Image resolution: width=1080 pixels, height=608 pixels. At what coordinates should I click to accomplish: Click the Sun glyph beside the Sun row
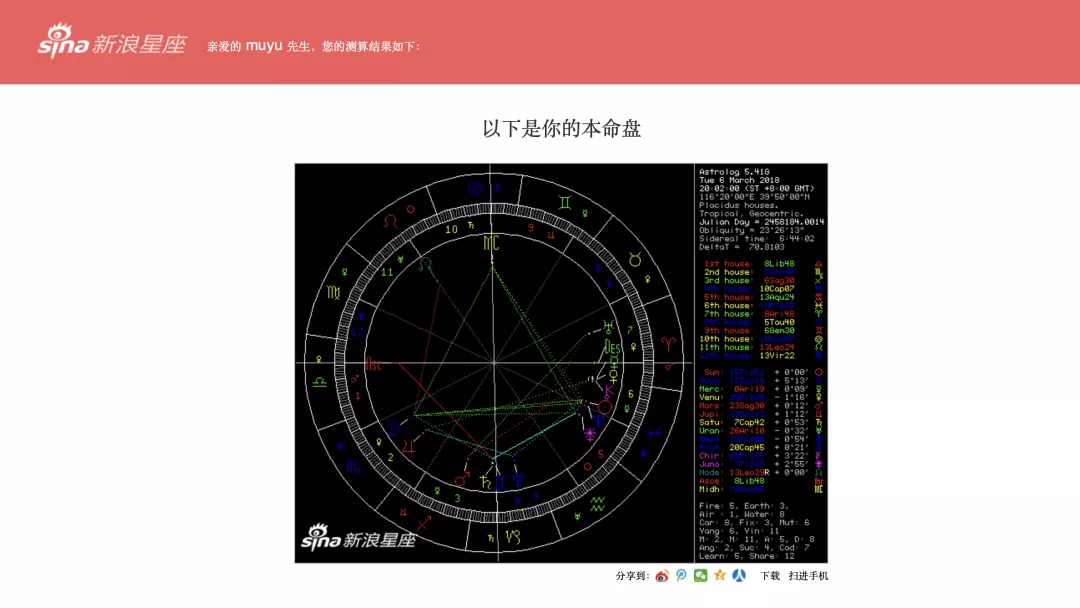(819, 371)
